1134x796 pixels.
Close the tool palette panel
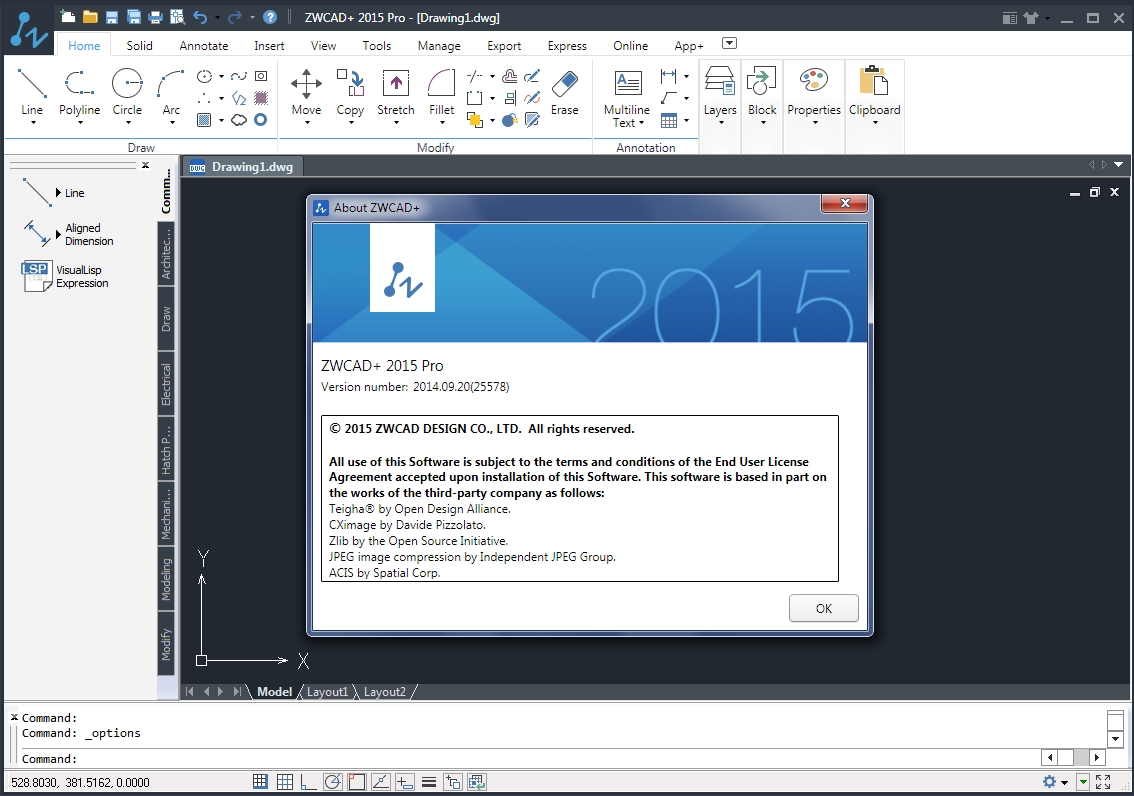[145, 165]
